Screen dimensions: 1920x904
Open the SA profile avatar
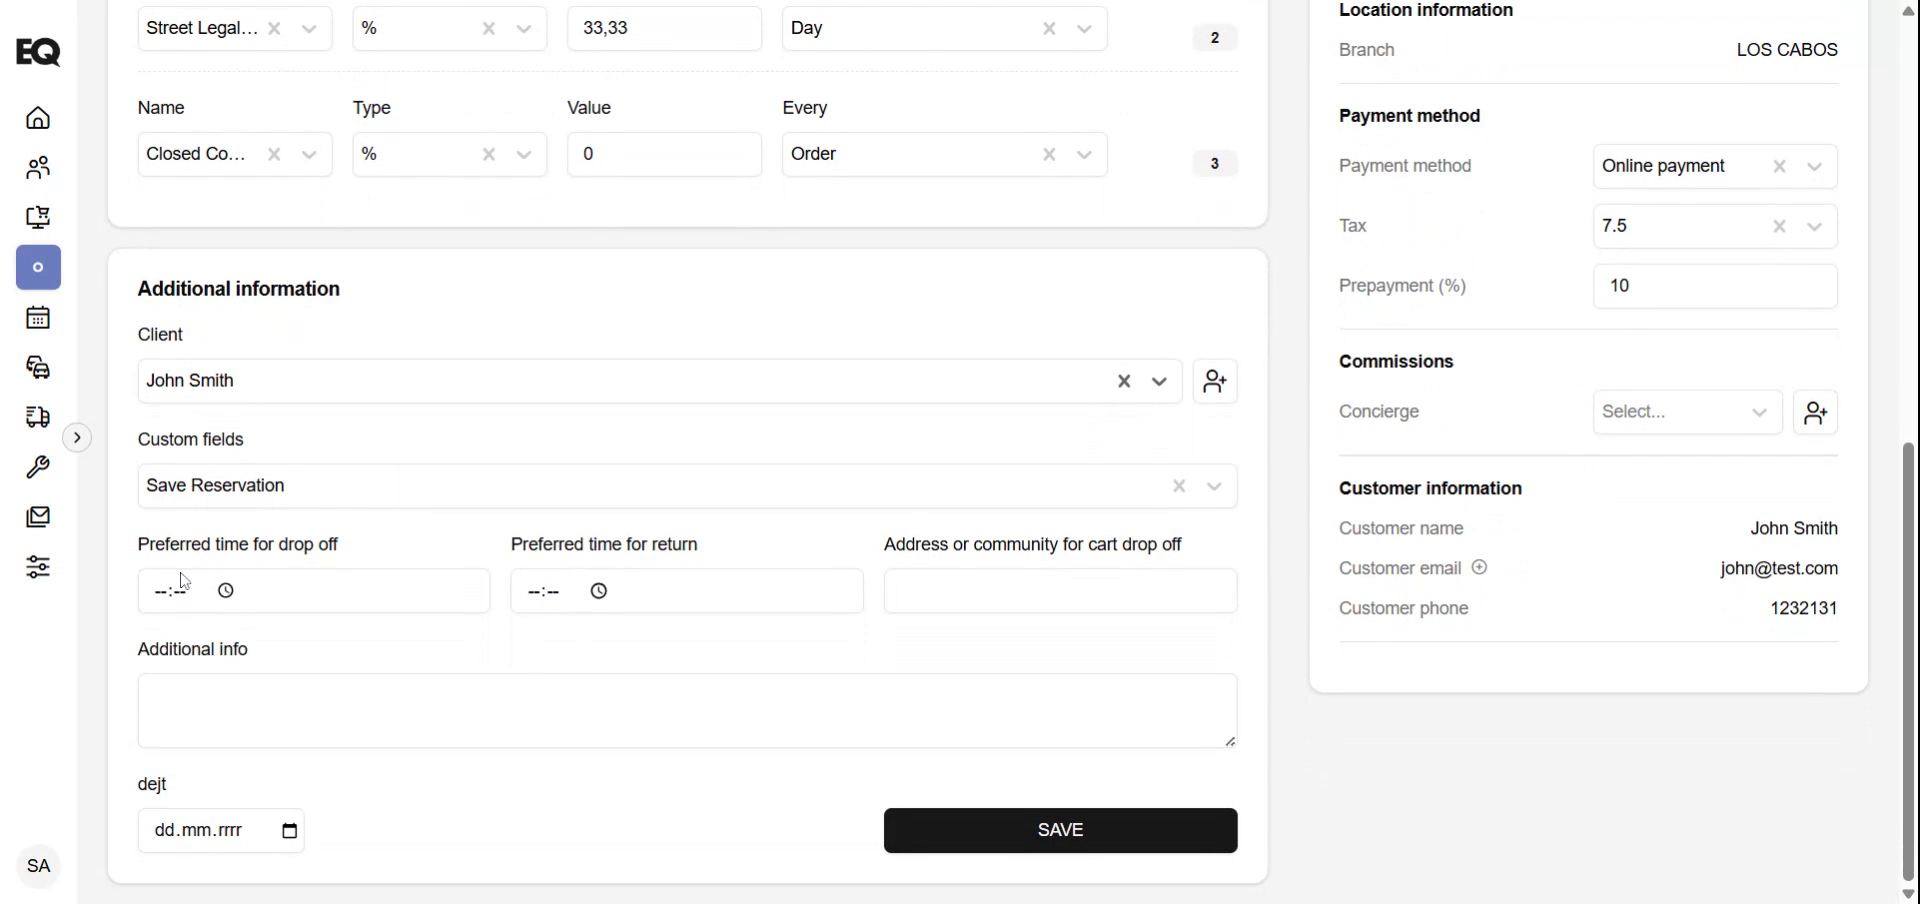point(38,866)
